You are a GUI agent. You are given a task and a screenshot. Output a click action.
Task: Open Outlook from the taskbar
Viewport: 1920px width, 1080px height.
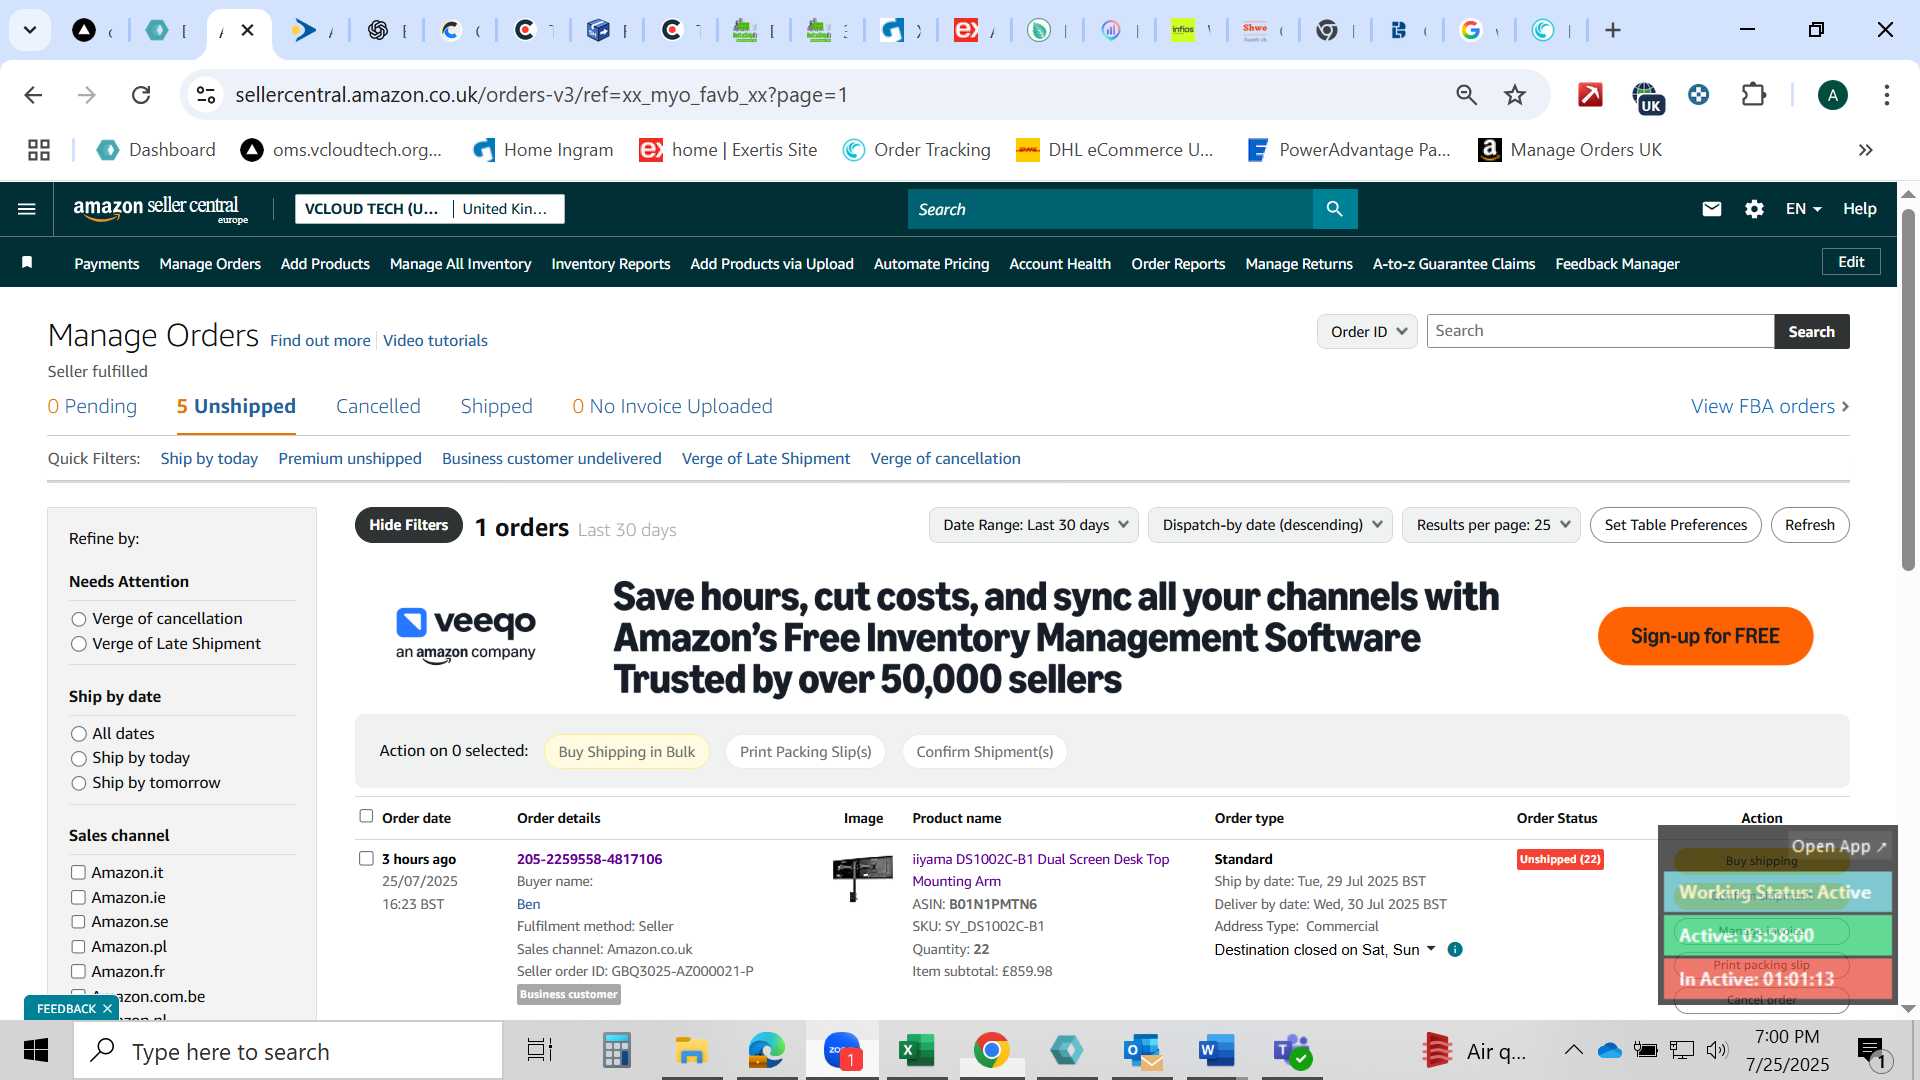click(x=1142, y=1051)
